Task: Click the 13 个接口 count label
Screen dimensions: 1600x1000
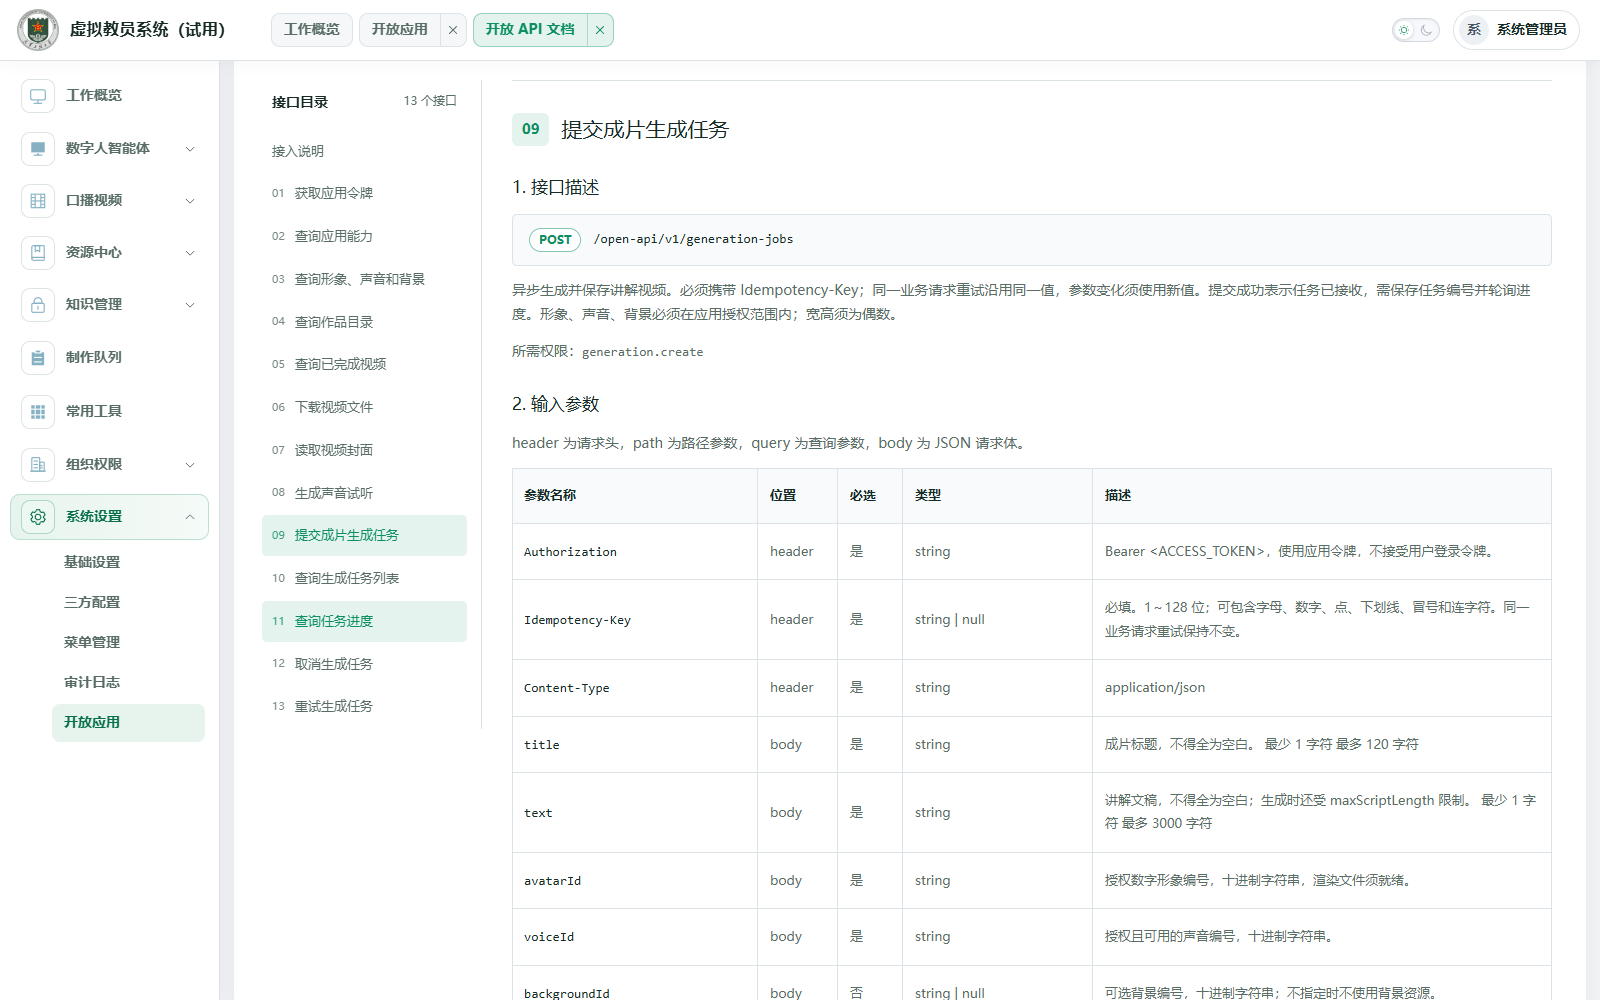Action: (430, 101)
